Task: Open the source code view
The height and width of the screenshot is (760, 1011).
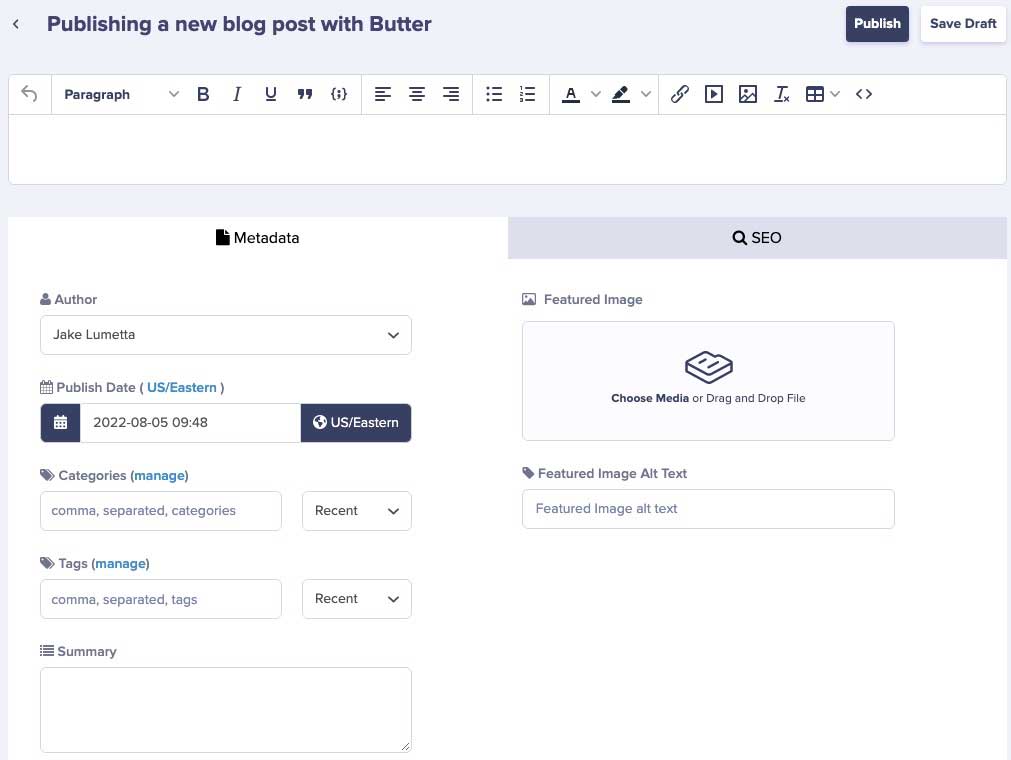Action: tap(864, 94)
